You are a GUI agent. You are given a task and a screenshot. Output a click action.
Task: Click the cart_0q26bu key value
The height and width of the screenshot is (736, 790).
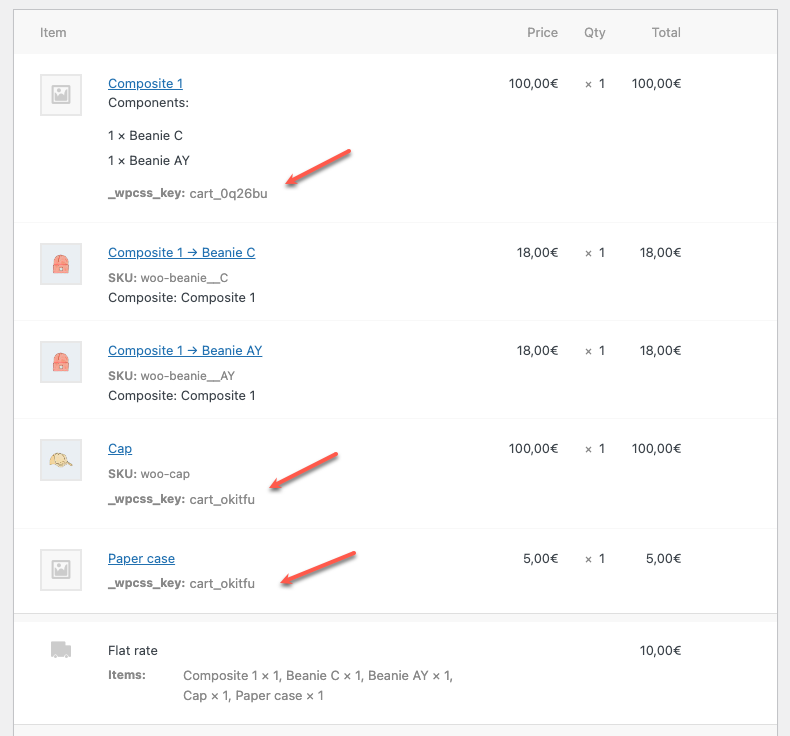click(x=228, y=194)
